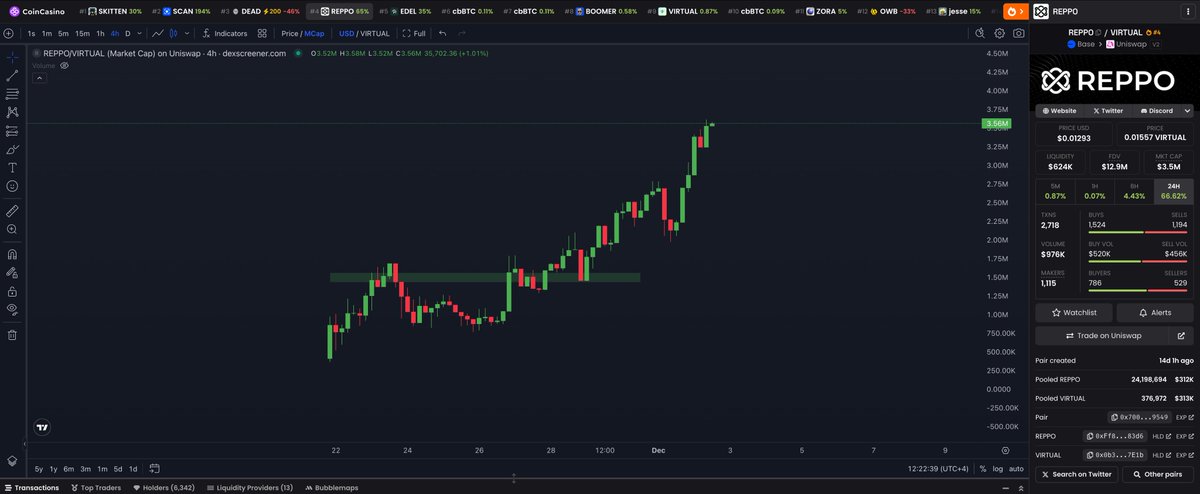
Task: Activate the zoom in tool
Action: coord(12,229)
